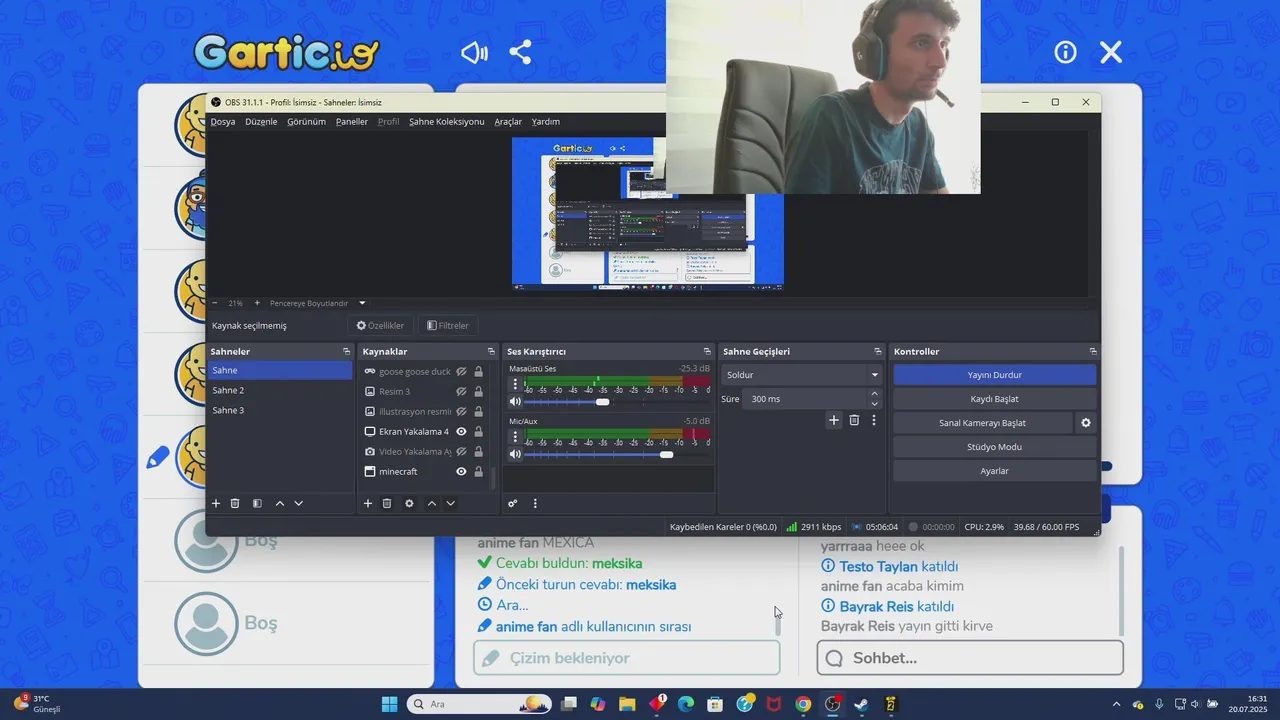Image resolution: width=1280 pixels, height=720 pixels.
Task: Decrease Süre duration with down arrow
Action: point(875,404)
